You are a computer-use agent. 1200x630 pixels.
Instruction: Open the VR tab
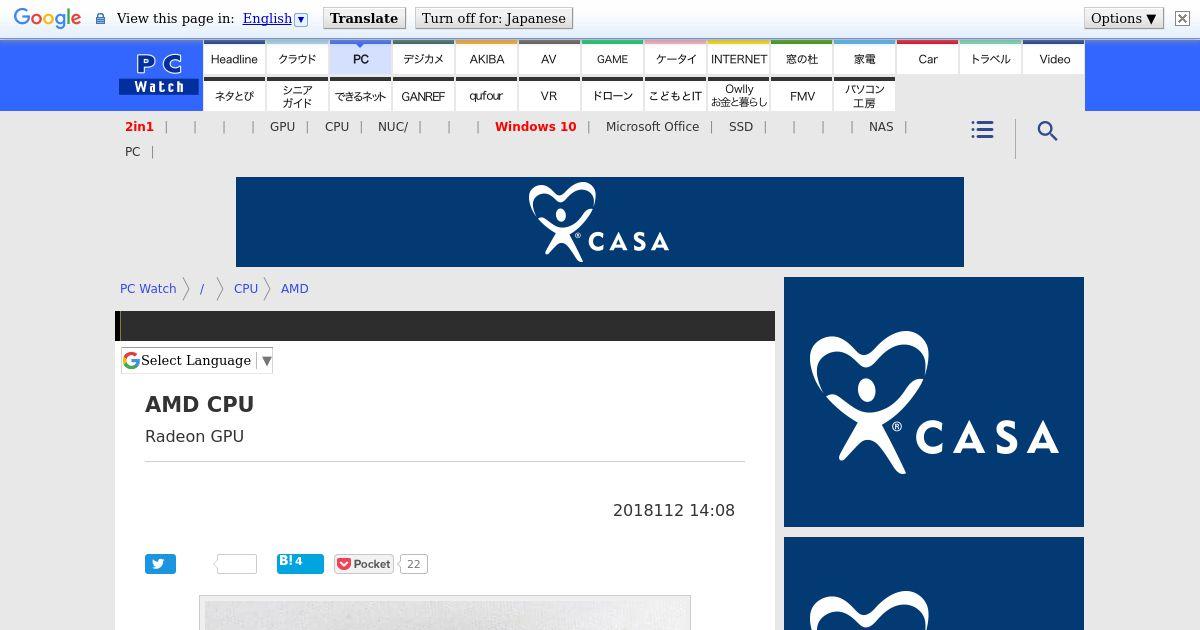(549, 96)
